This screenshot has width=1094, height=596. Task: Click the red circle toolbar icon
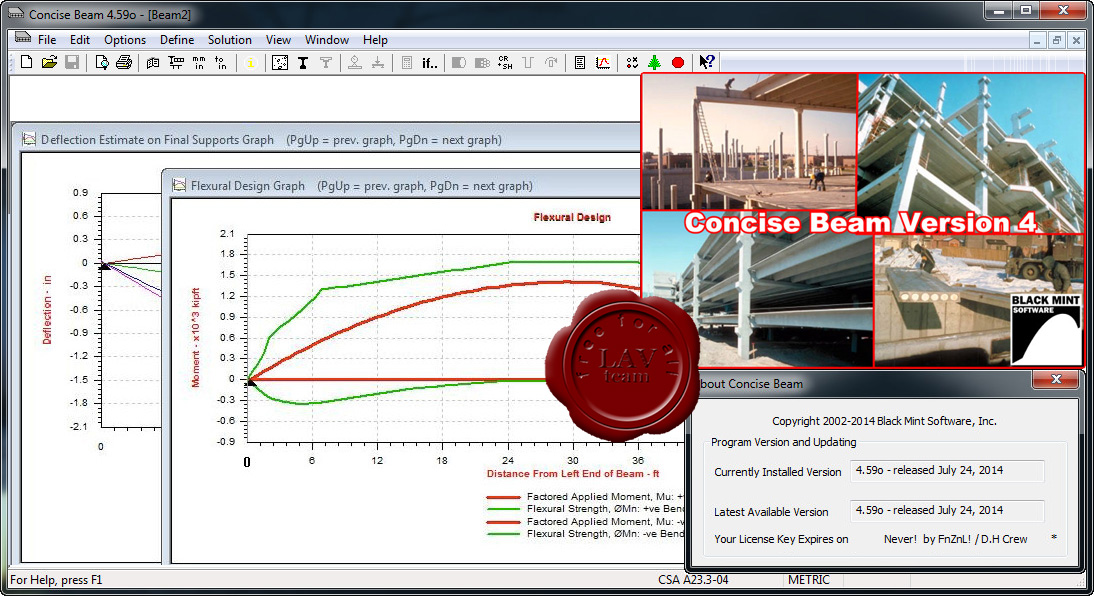click(x=677, y=63)
